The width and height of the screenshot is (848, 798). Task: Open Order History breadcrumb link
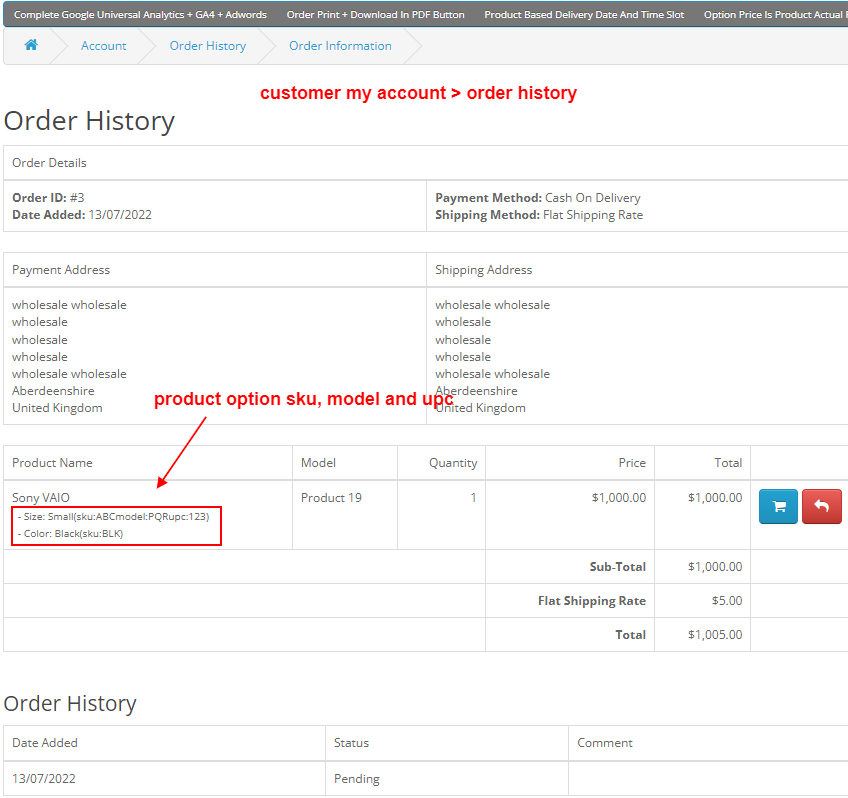(x=207, y=46)
